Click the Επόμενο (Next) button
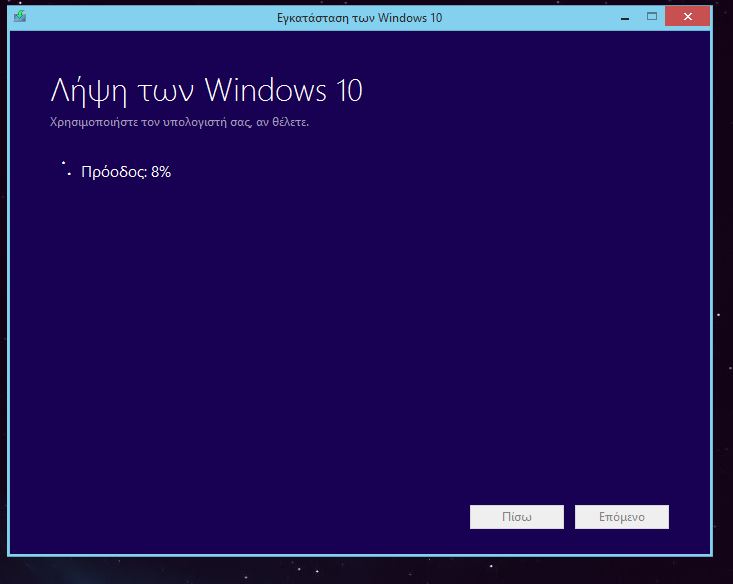Image resolution: width=733 pixels, height=584 pixels. (622, 517)
